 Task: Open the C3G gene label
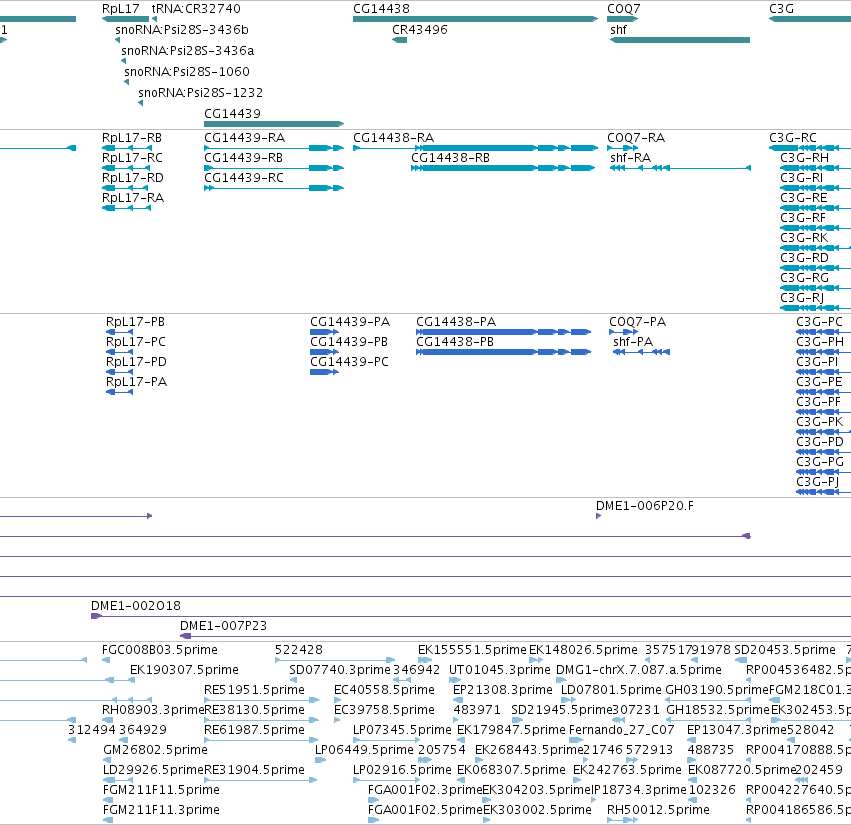point(781,9)
